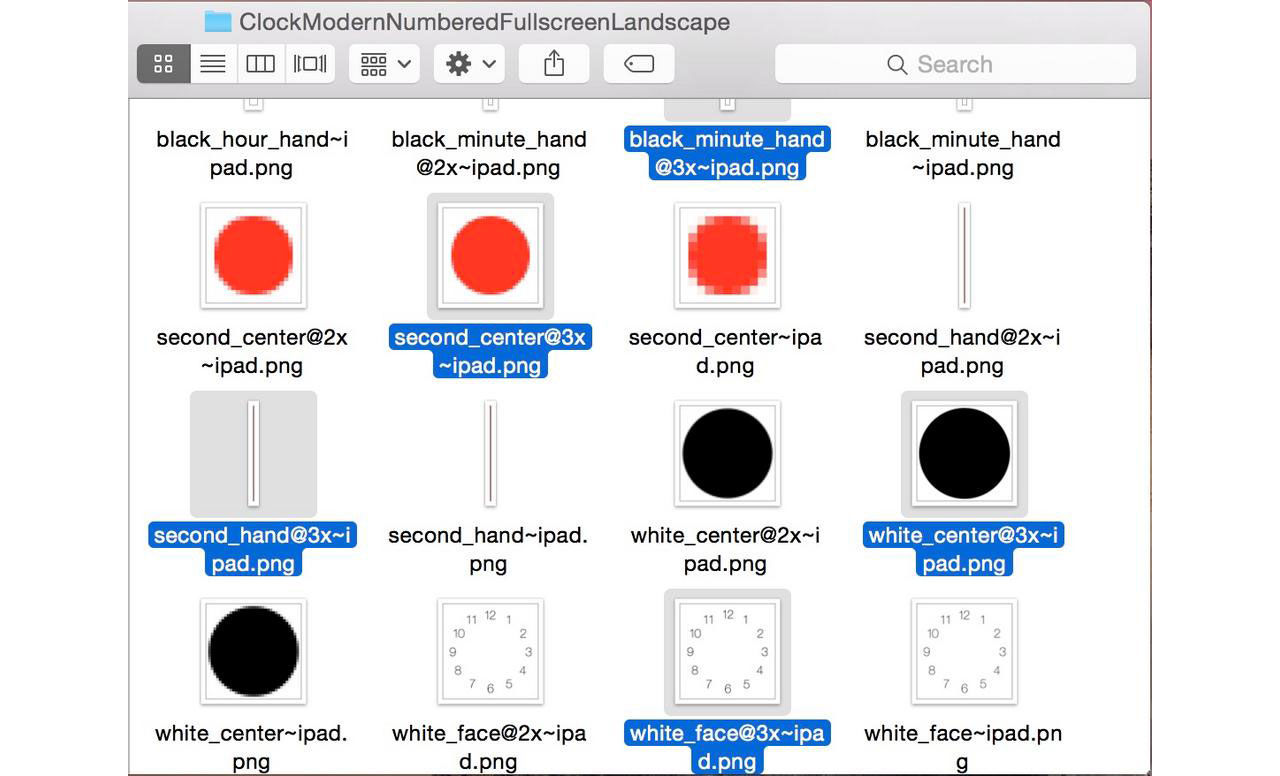Switch to column view mode
The image size is (1280, 776).
point(260,64)
